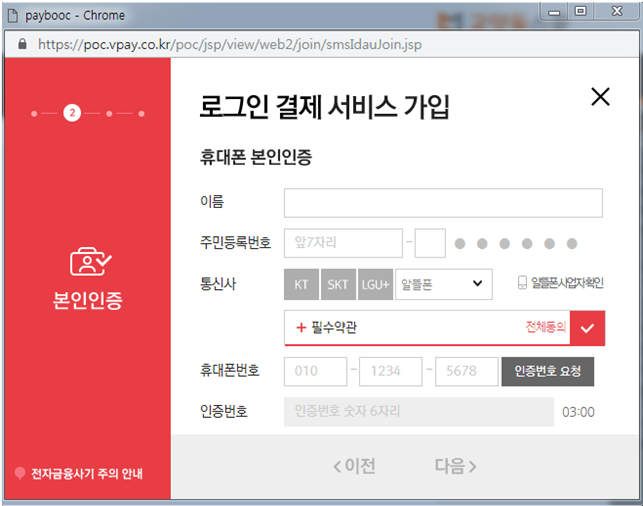The width and height of the screenshot is (643, 506).
Task: Minimize the paybooc Chrome window
Action: coord(554,12)
